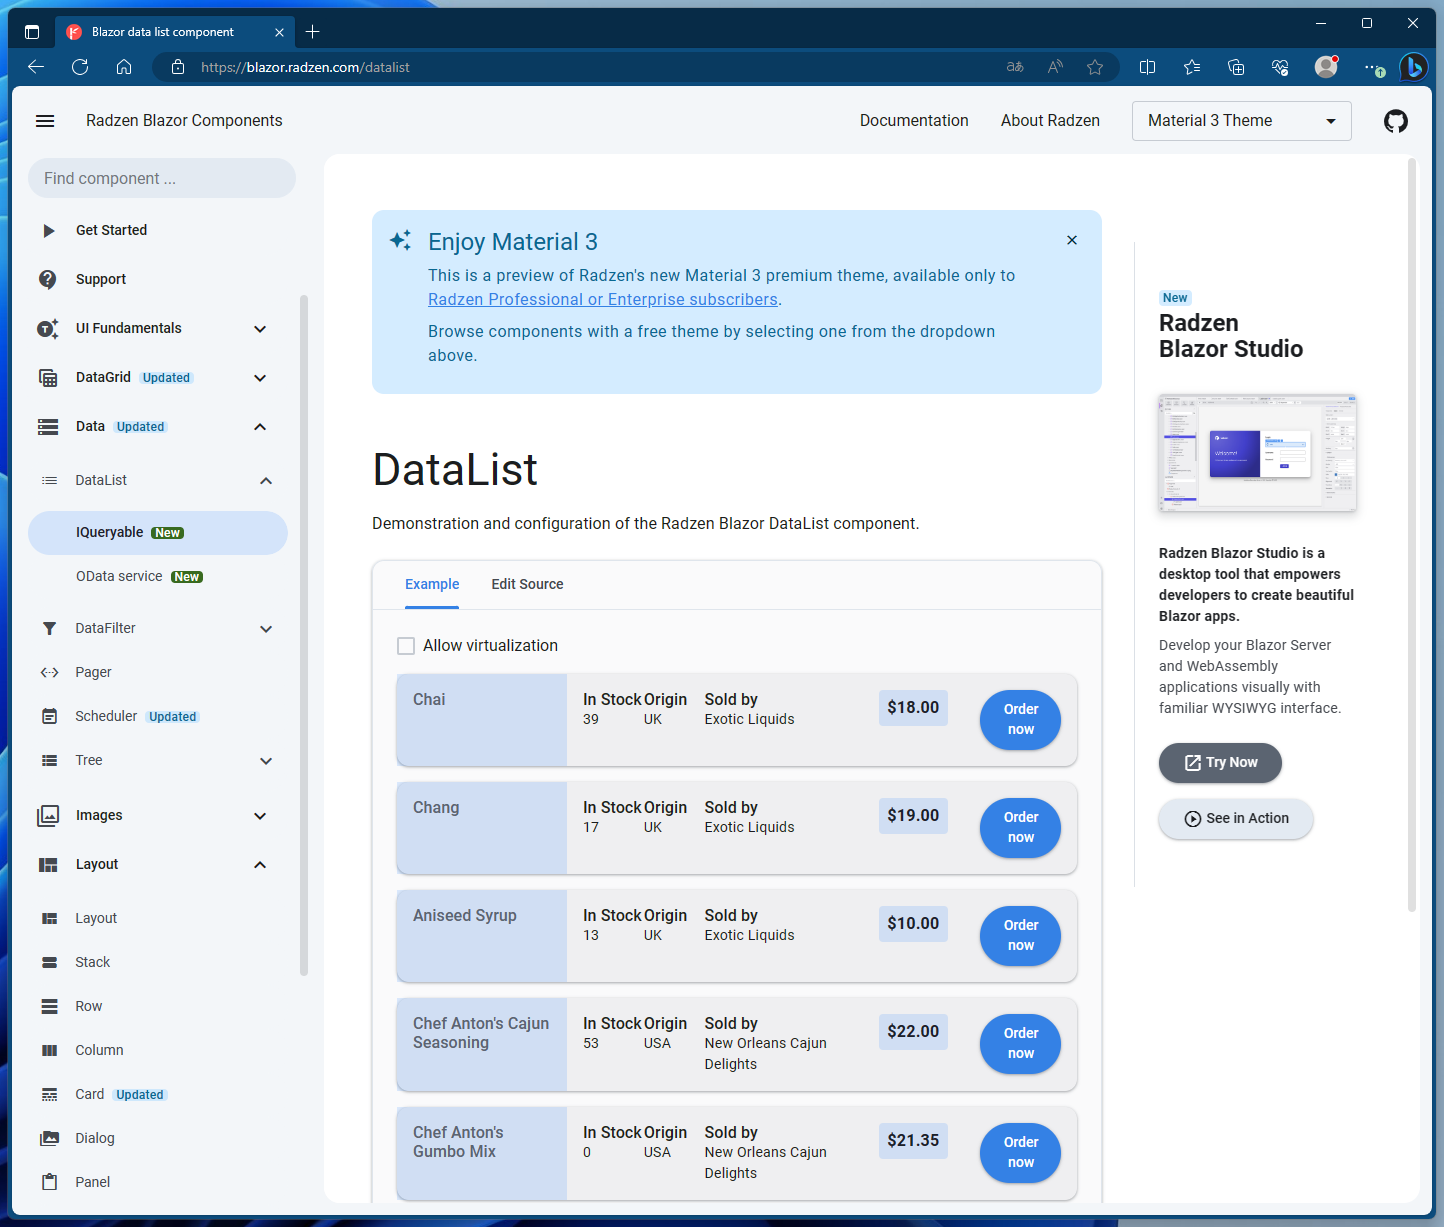
Task: Select the DataFilter funnel icon
Action: [x=48, y=628]
